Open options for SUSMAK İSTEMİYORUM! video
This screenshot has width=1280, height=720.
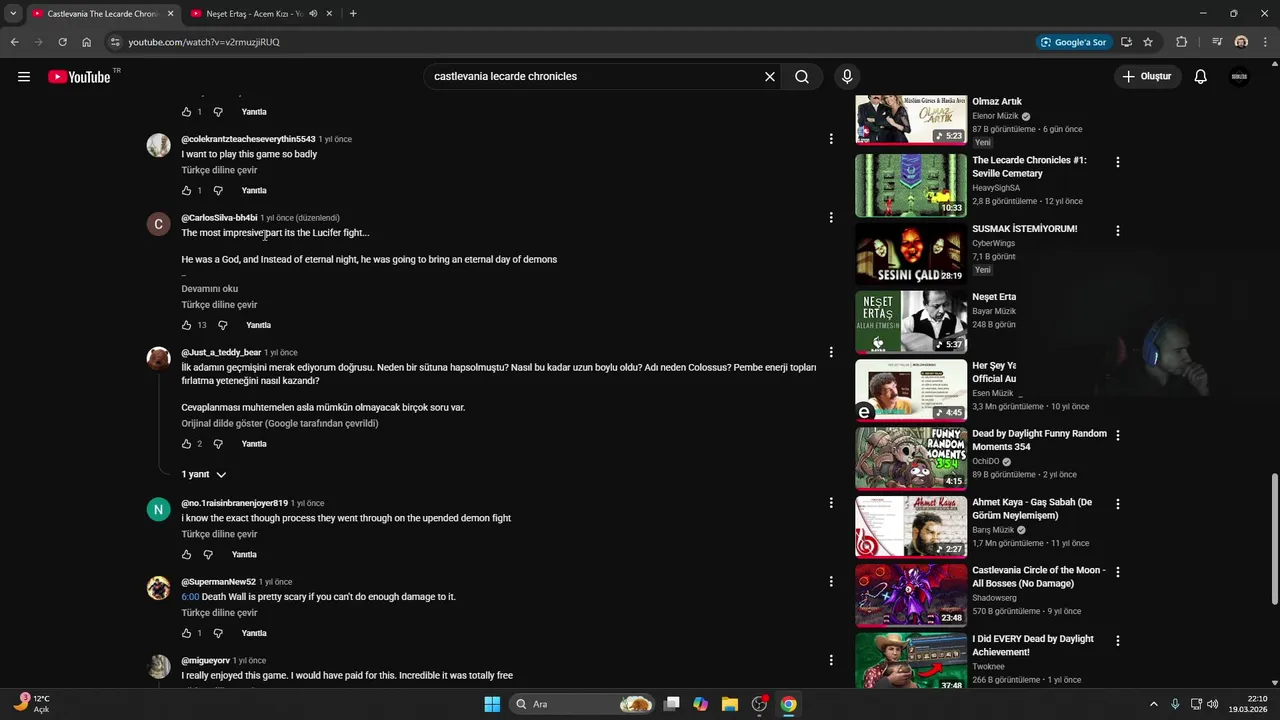1118,230
